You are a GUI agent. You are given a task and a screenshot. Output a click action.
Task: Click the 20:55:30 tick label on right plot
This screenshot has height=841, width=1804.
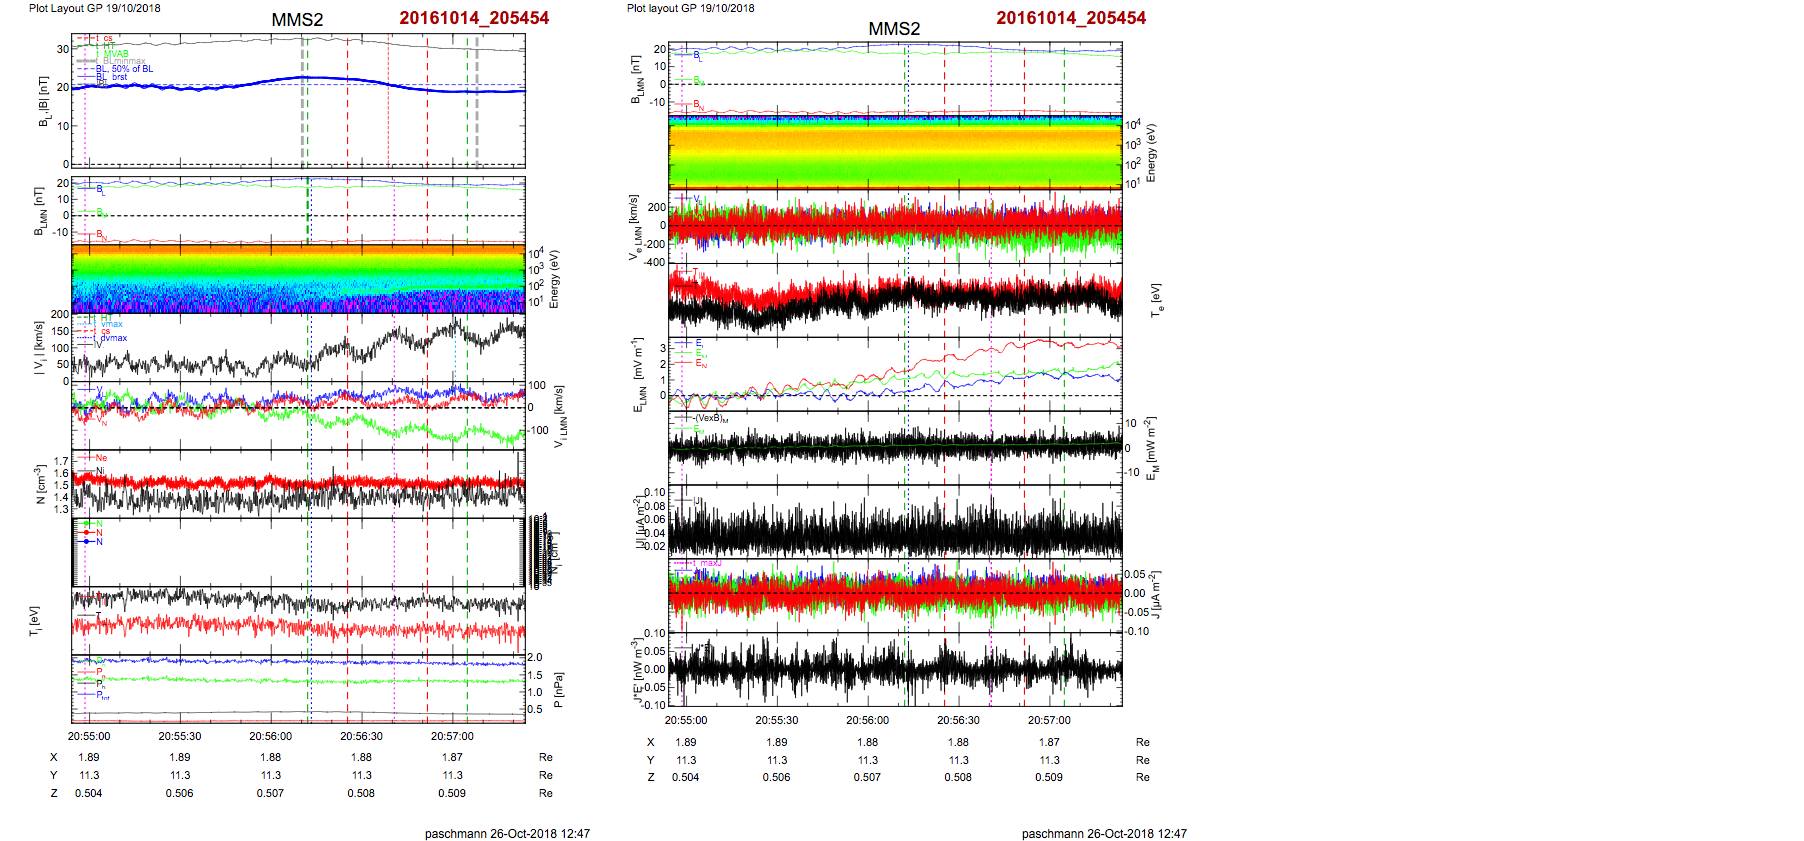[776, 720]
